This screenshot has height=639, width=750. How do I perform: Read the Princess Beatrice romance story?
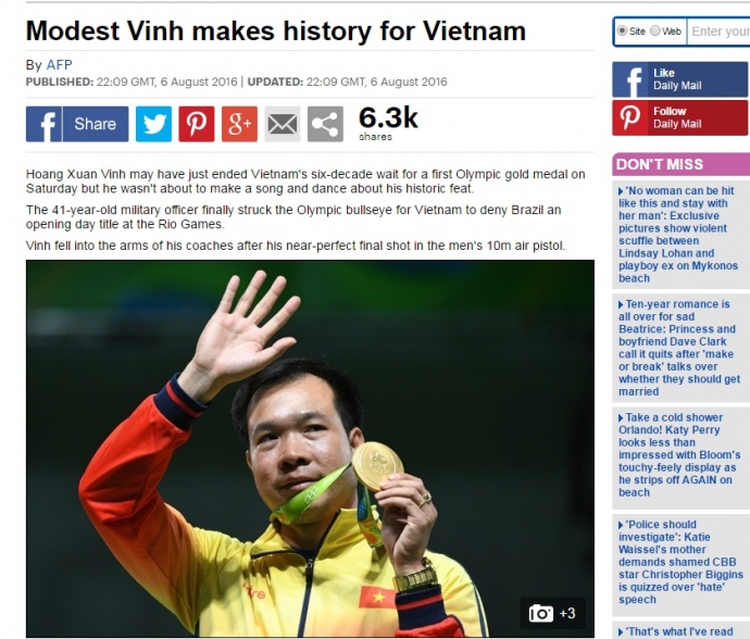[x=679, y=348]
